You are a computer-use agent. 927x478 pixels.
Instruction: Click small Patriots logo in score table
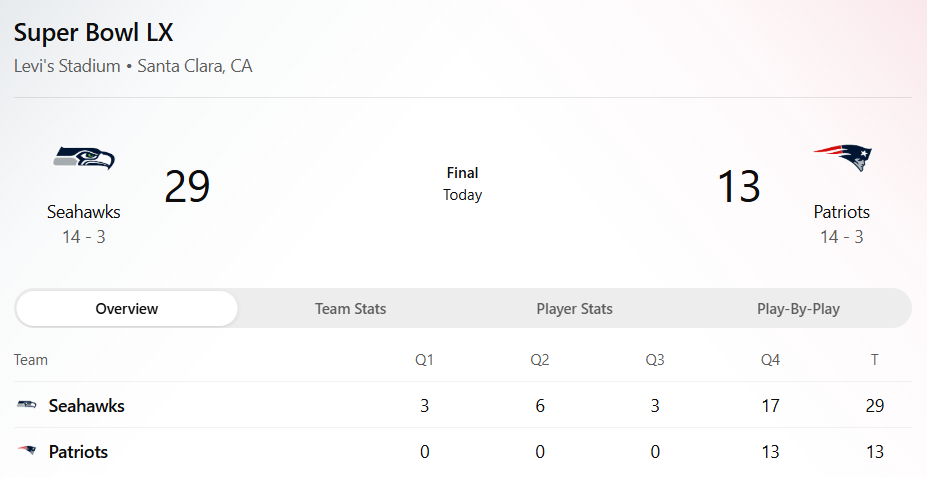pyautogui.click(x=27, y=452)
